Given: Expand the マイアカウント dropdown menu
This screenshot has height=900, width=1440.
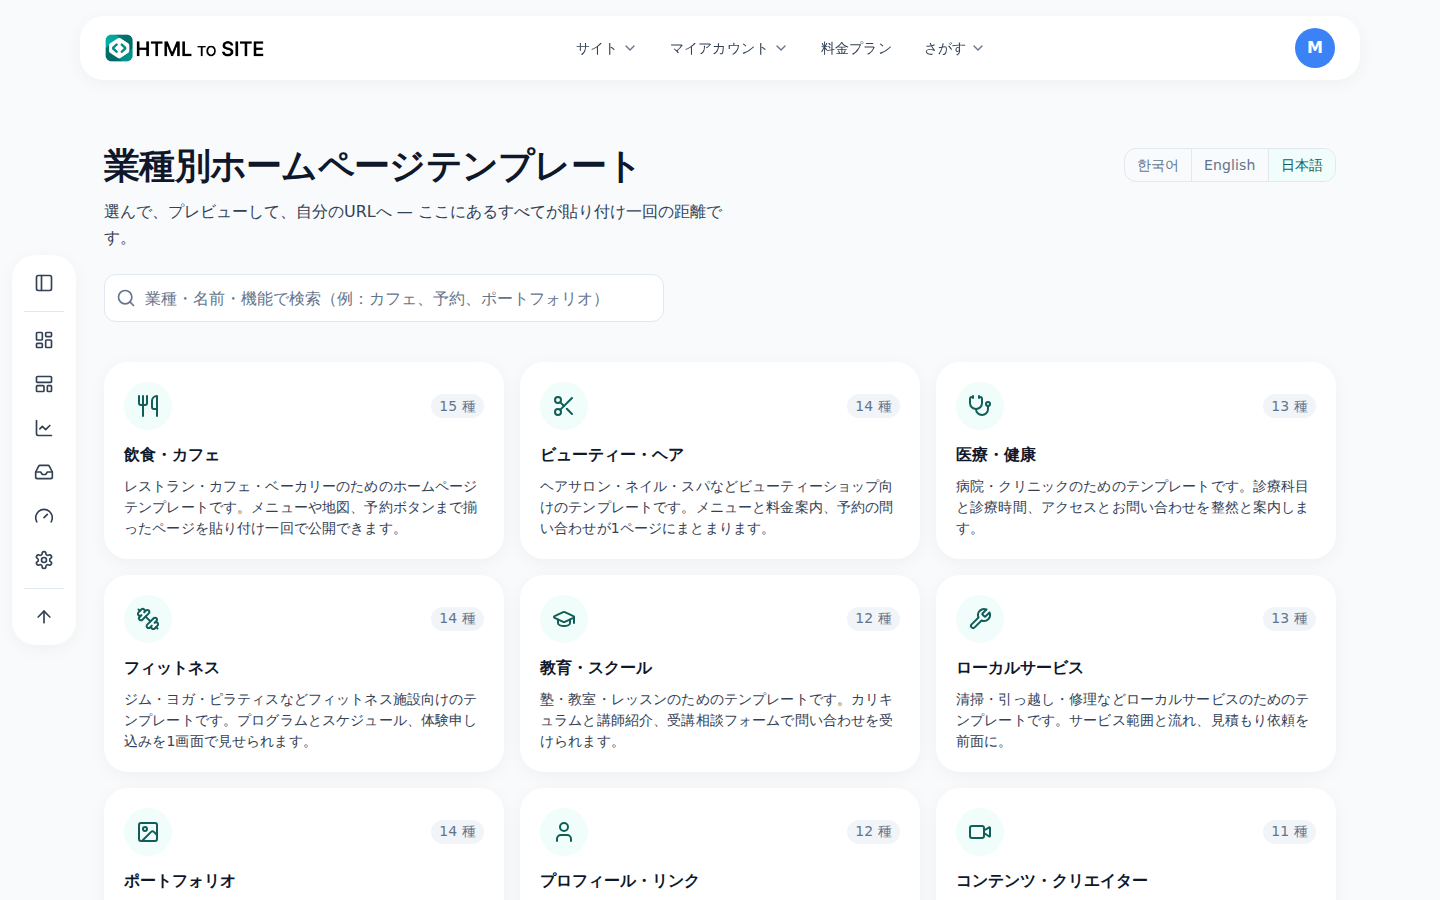Looking at the screenshot, I should click(728, 48).
